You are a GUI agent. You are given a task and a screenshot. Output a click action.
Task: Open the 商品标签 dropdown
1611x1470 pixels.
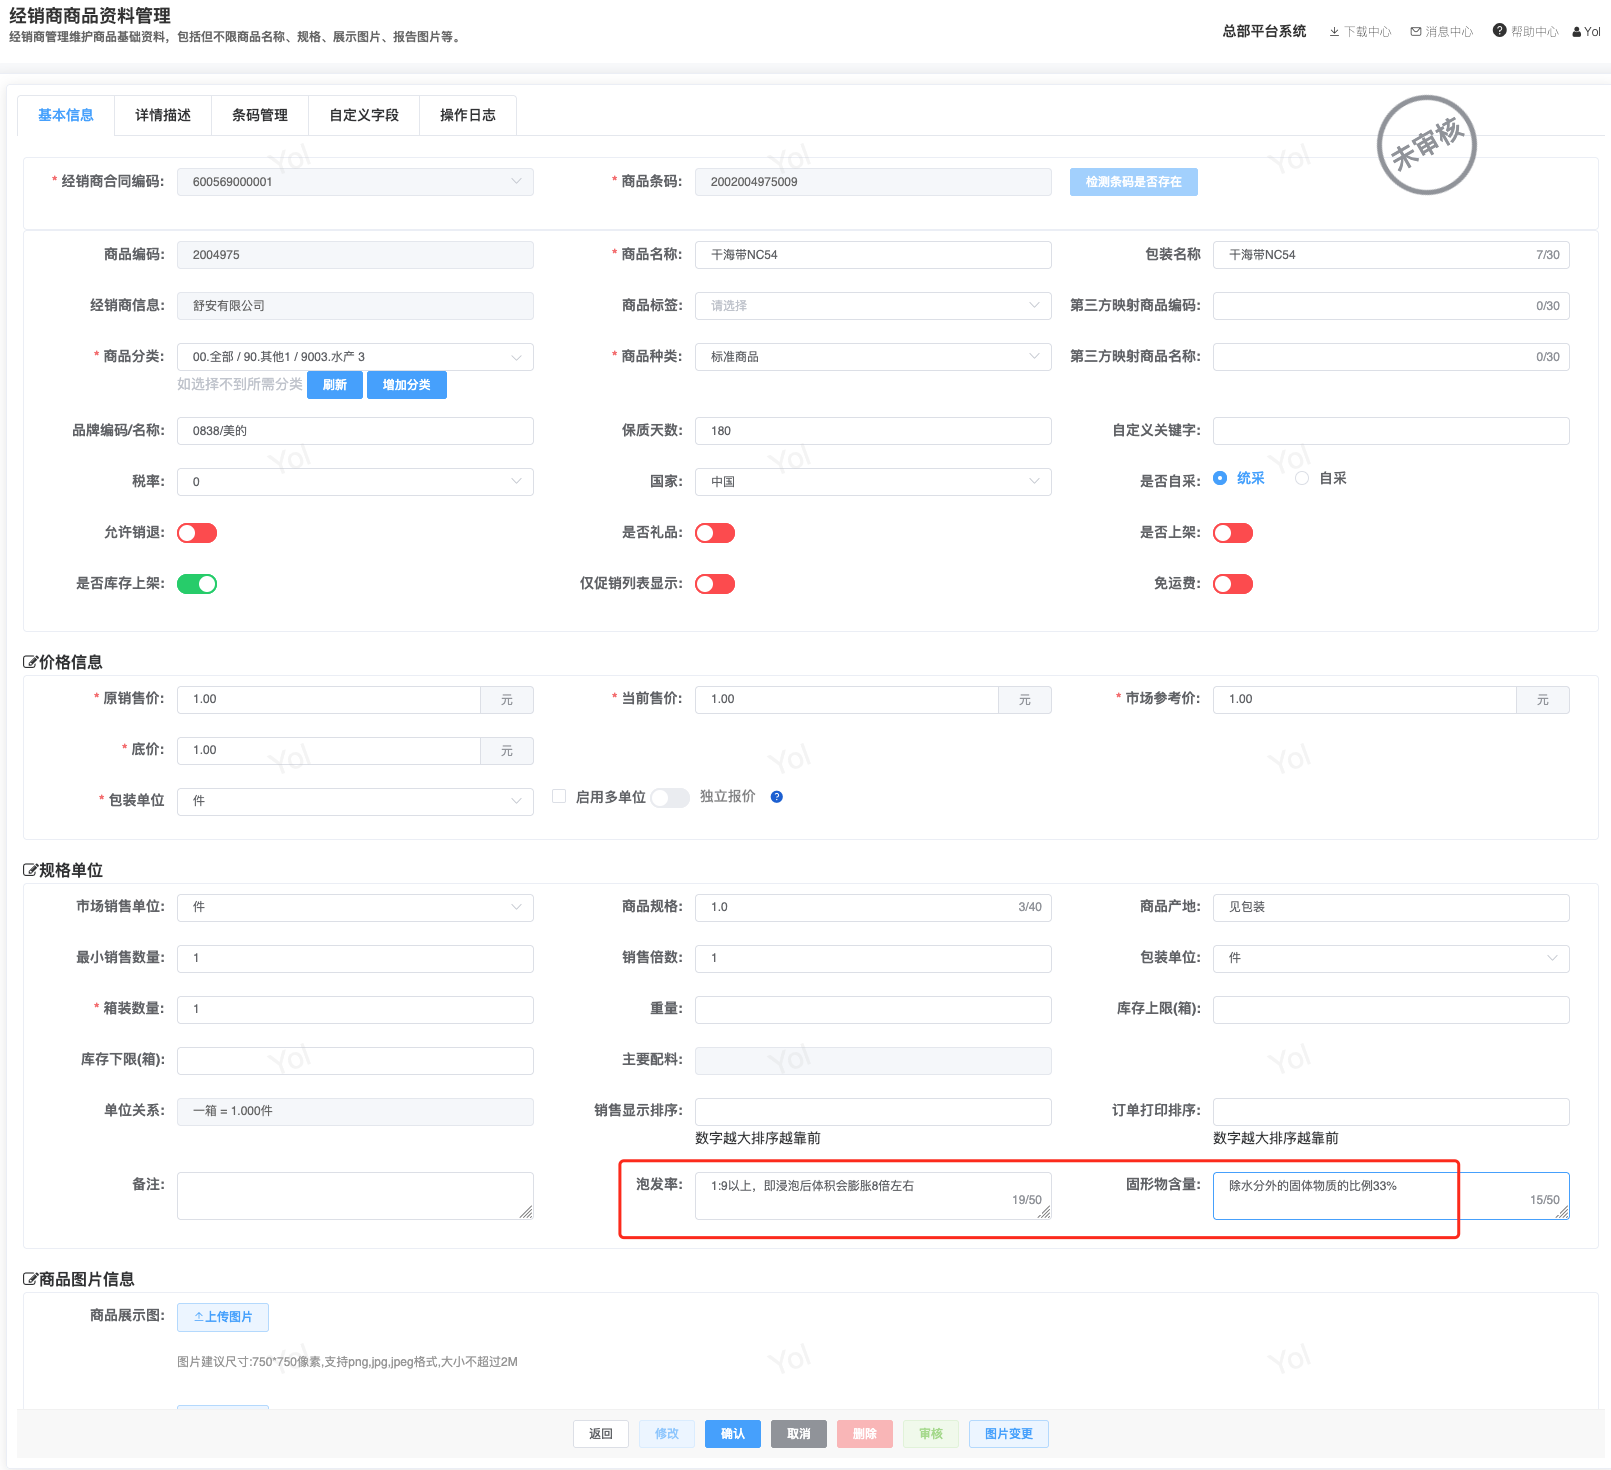873,306
